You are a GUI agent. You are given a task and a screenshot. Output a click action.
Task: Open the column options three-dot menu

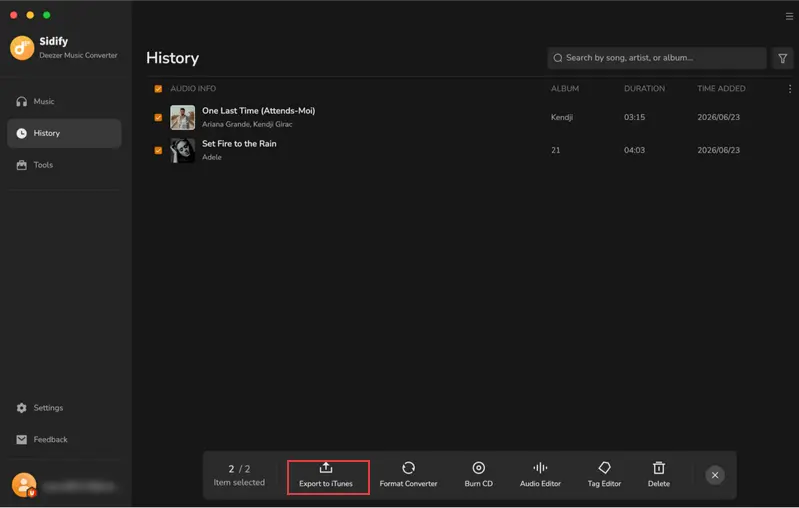click(790, 89)
